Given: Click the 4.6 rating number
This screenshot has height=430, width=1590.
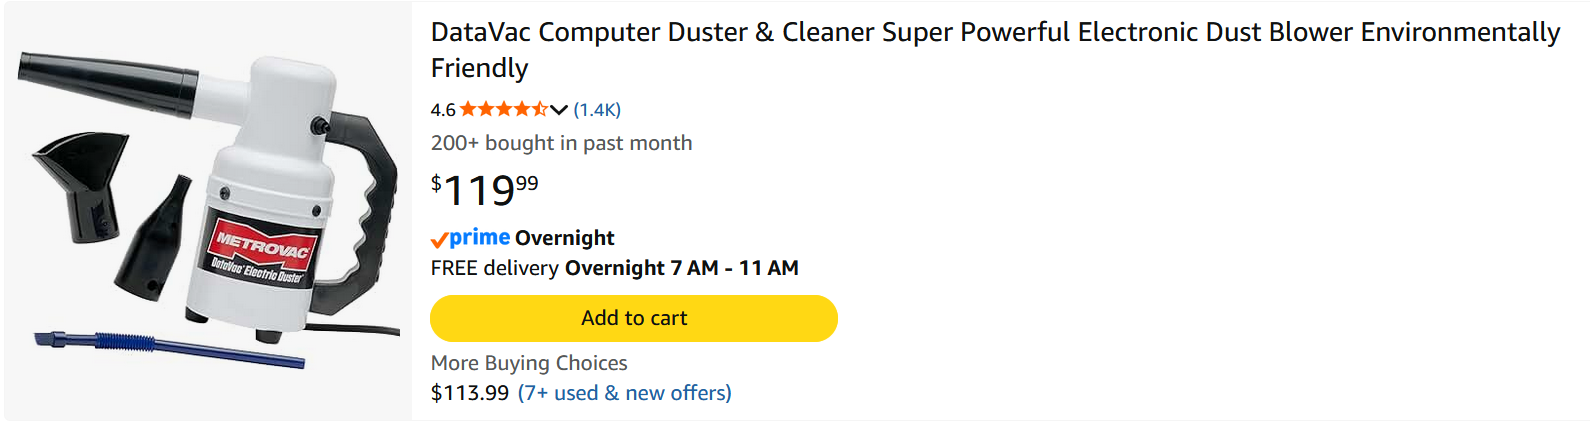Looking at the screenshot, I should coord(443,110).
